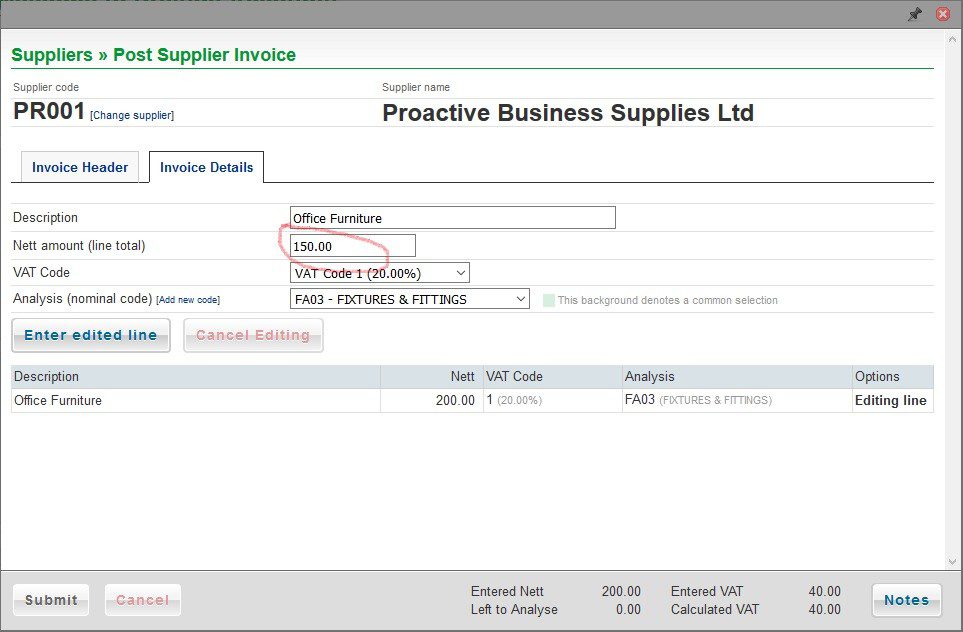Click the Change supplier link

(x=132, y=115)
